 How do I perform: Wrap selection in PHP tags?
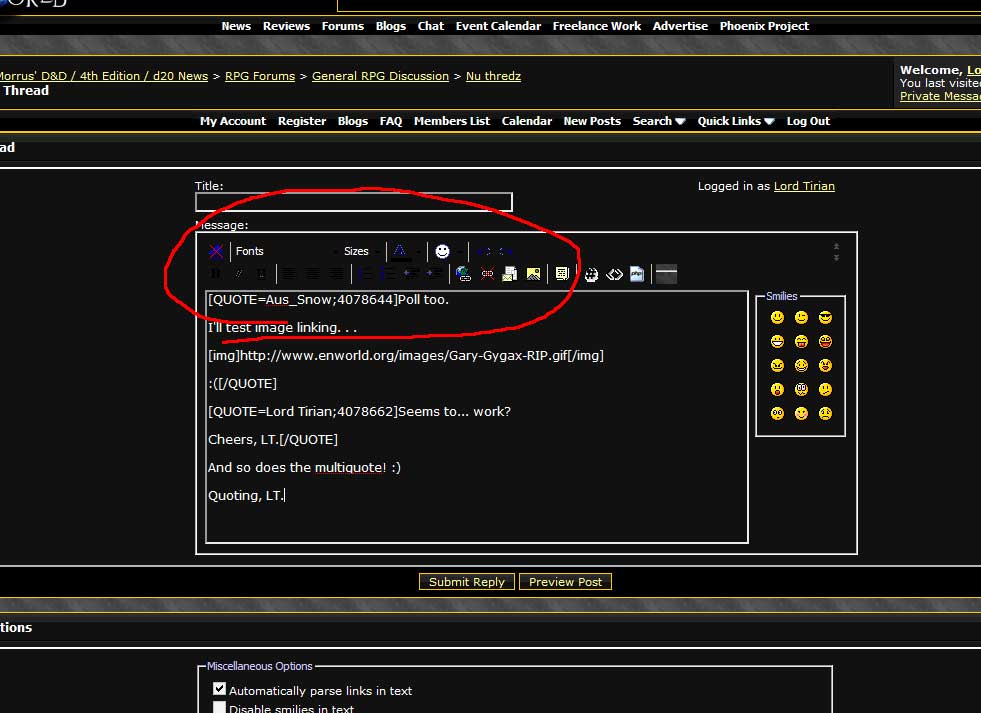[637, 273]
